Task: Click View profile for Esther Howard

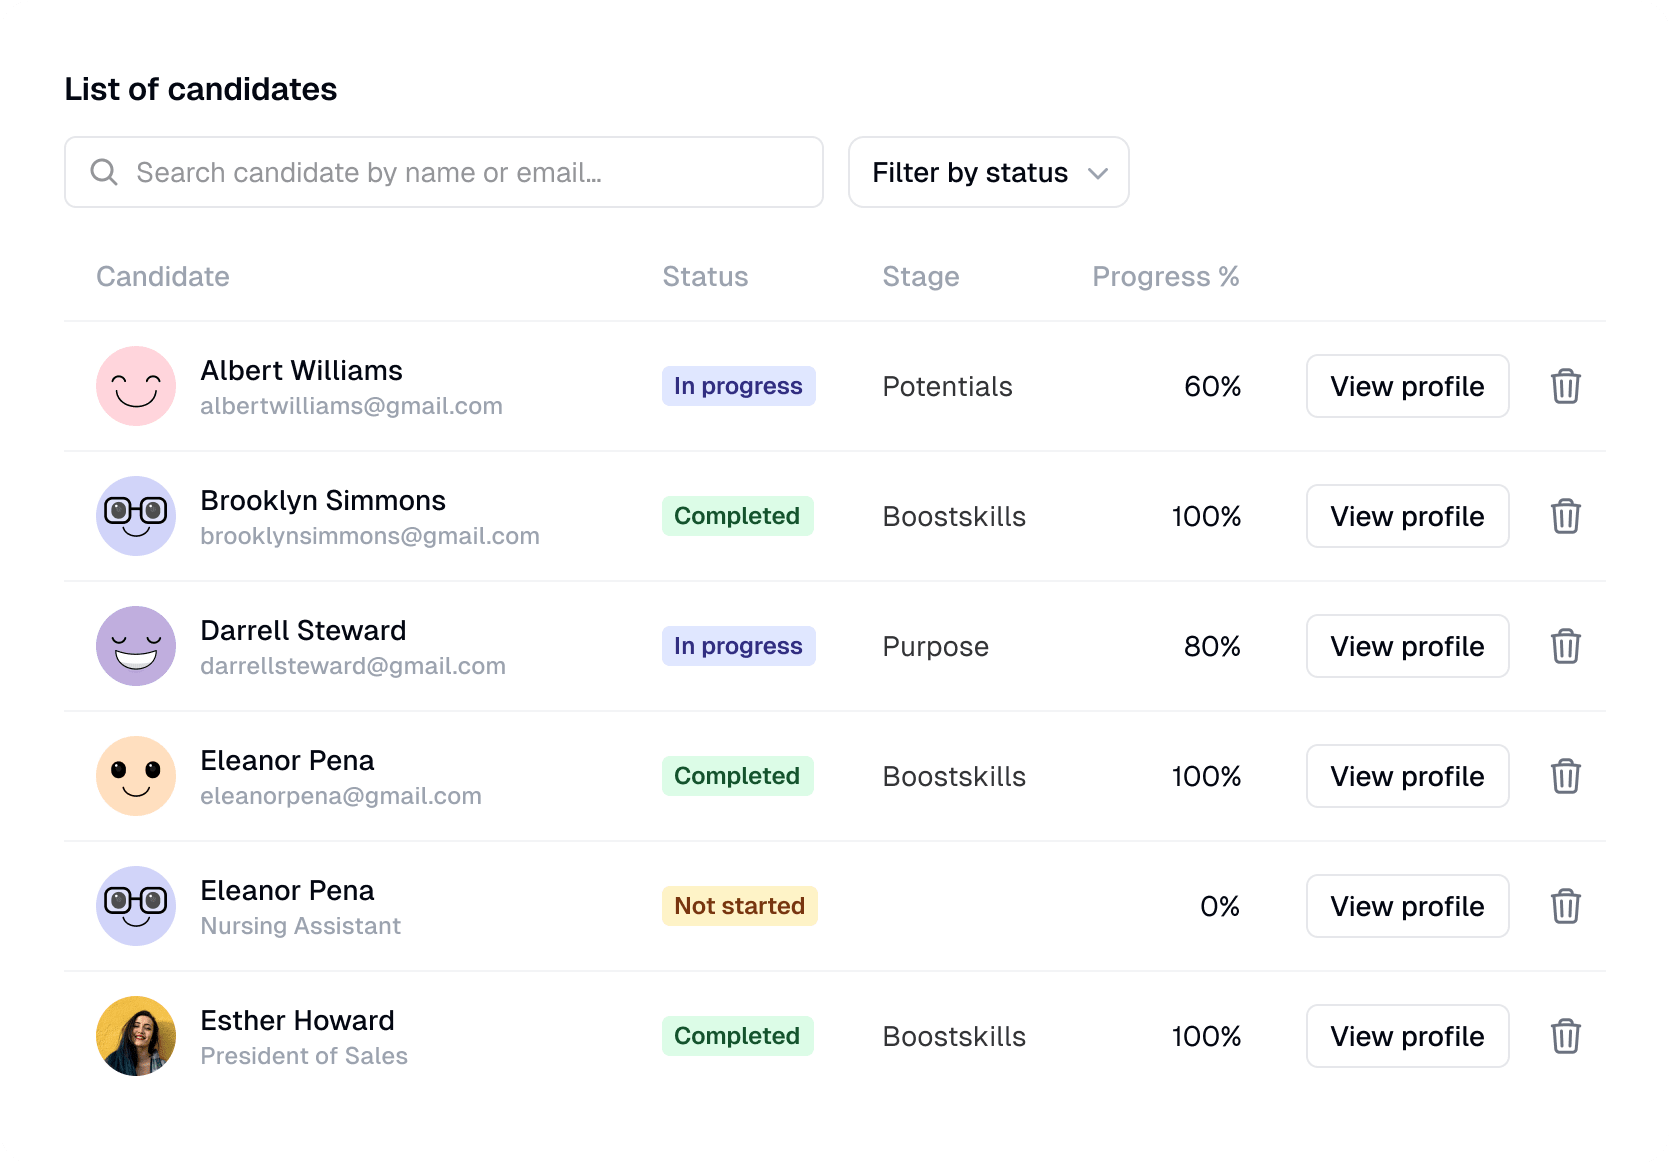Action: pos(1407,1036)
